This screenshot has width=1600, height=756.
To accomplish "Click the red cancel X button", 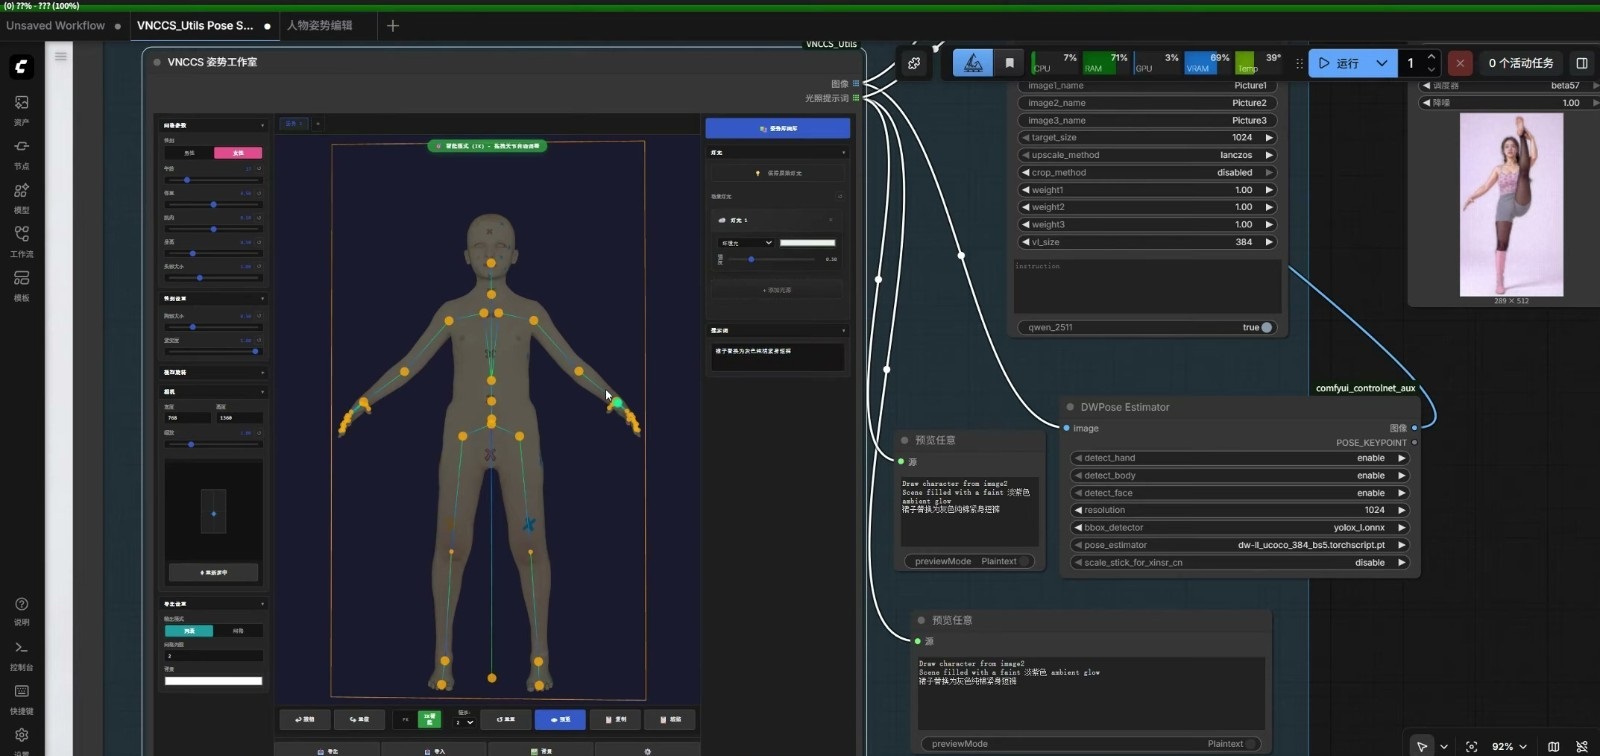I will 1460,63.
